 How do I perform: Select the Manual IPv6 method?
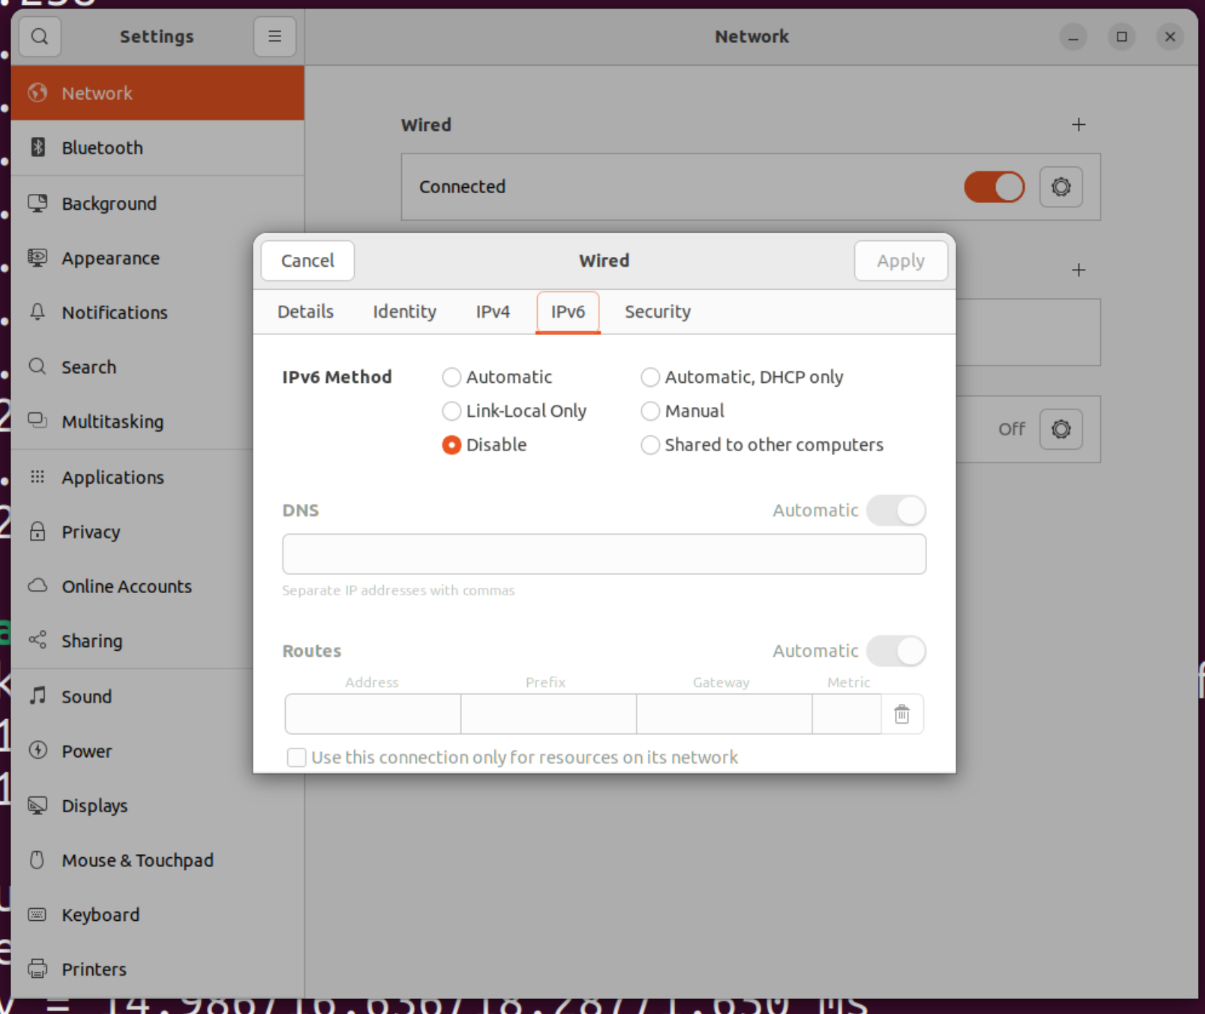(651, 411)
